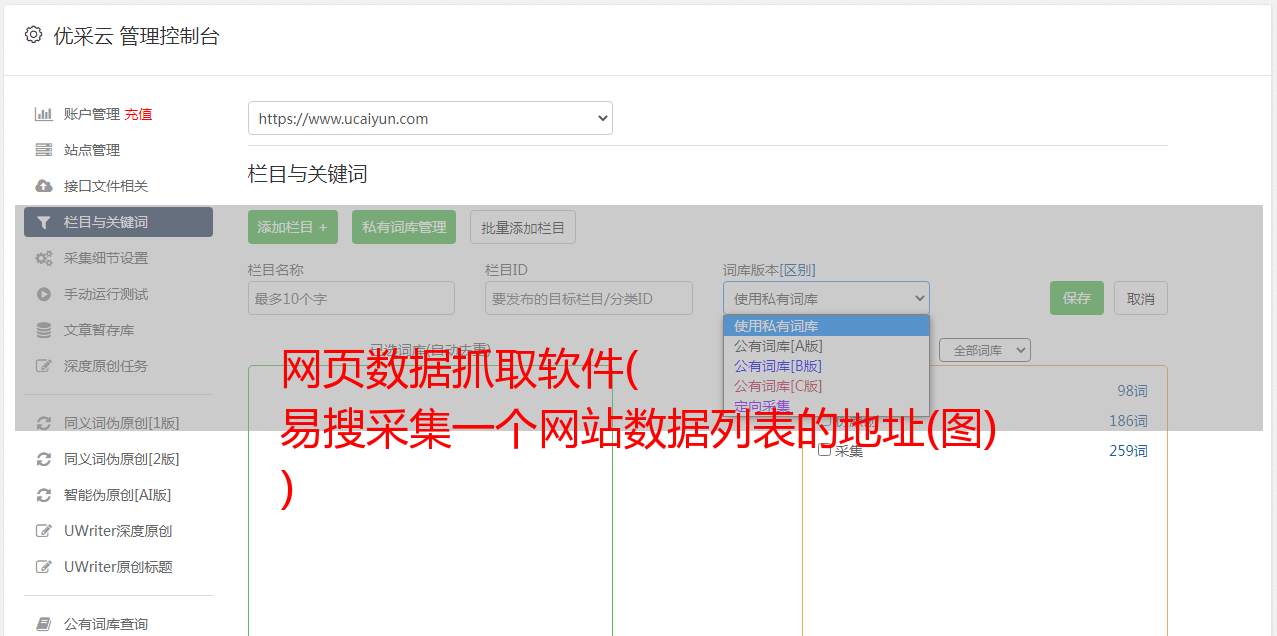Go to 站点管理 in the sidebar
The height and width of the screenshot is (636, 1277).
point(92,150)
